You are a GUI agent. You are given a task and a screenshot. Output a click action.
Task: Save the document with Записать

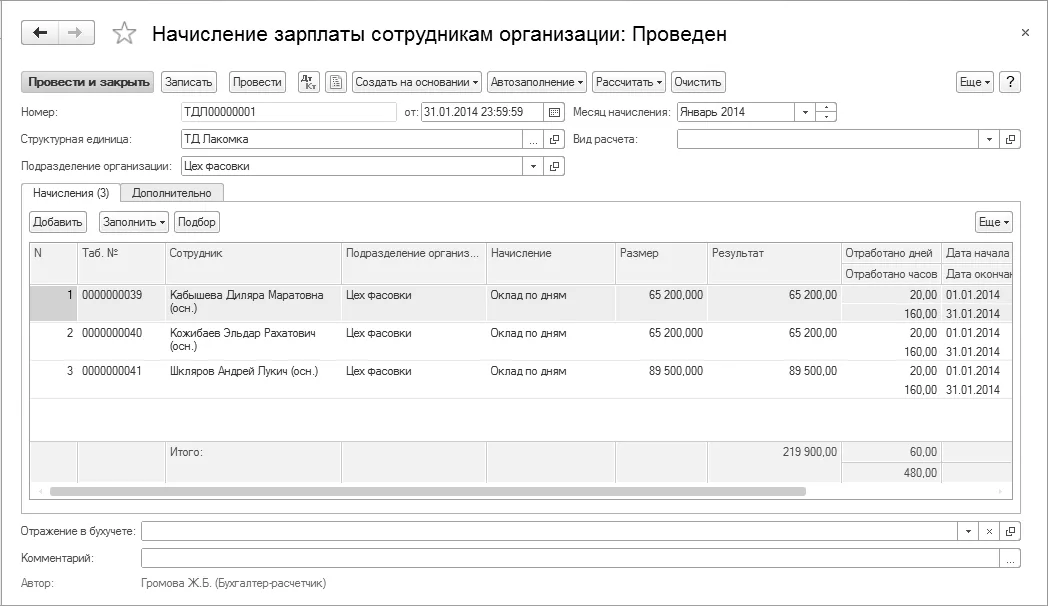188,82
